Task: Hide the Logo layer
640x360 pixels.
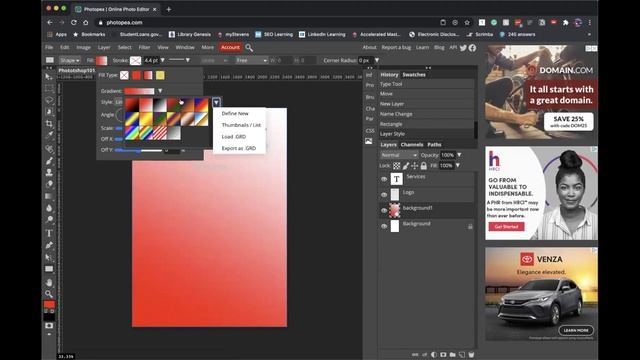Action: (384, 195)
